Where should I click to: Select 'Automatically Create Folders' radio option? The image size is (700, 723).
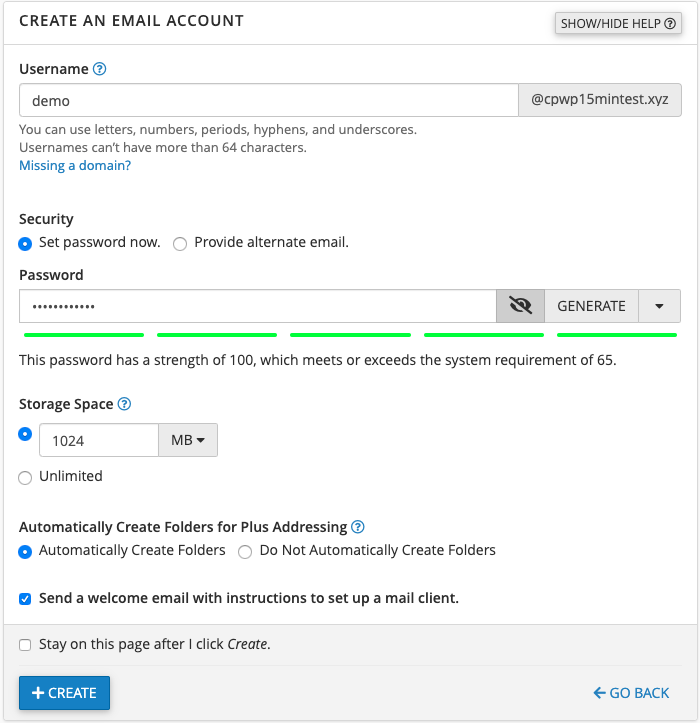(x=26, y=551)
